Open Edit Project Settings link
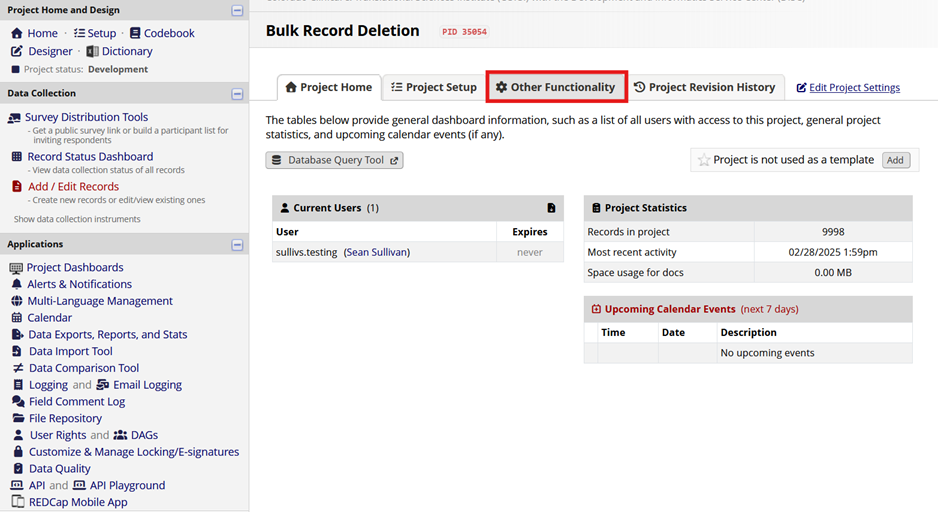938x512 pixels. click(853, 88)
